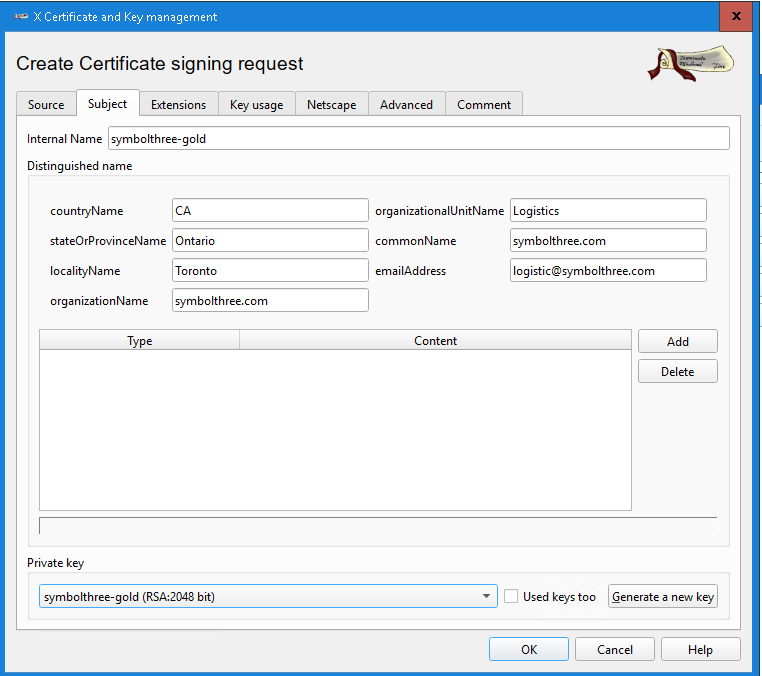Viewport: 762px width, 676px height.
Task: Go to the Key usage tab
Action: pos(256,105)
